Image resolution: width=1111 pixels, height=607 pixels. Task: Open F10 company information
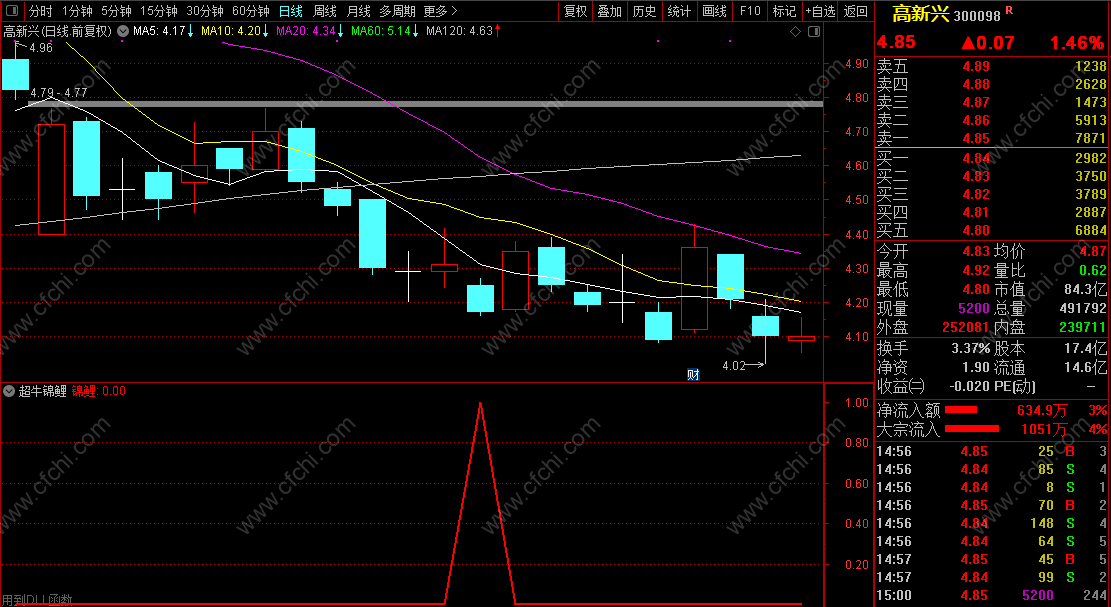click(x=750, y=11)
